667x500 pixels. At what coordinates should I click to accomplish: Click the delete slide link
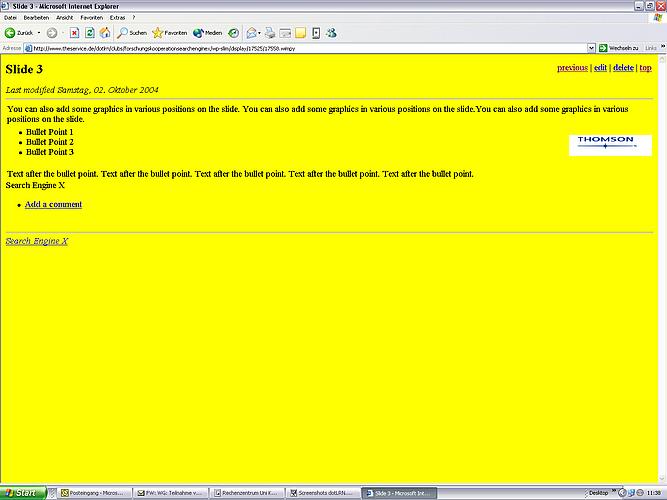(x=623, y=68)
